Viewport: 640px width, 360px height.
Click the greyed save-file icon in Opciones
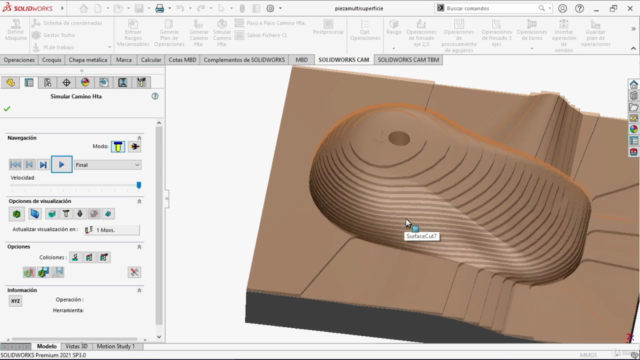[x=58, y=272]
